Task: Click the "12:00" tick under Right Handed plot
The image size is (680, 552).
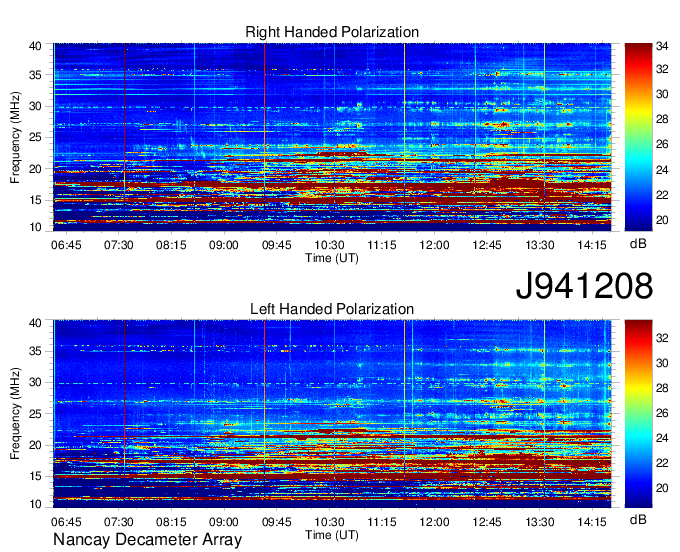Action: click(x=434, y=245)
